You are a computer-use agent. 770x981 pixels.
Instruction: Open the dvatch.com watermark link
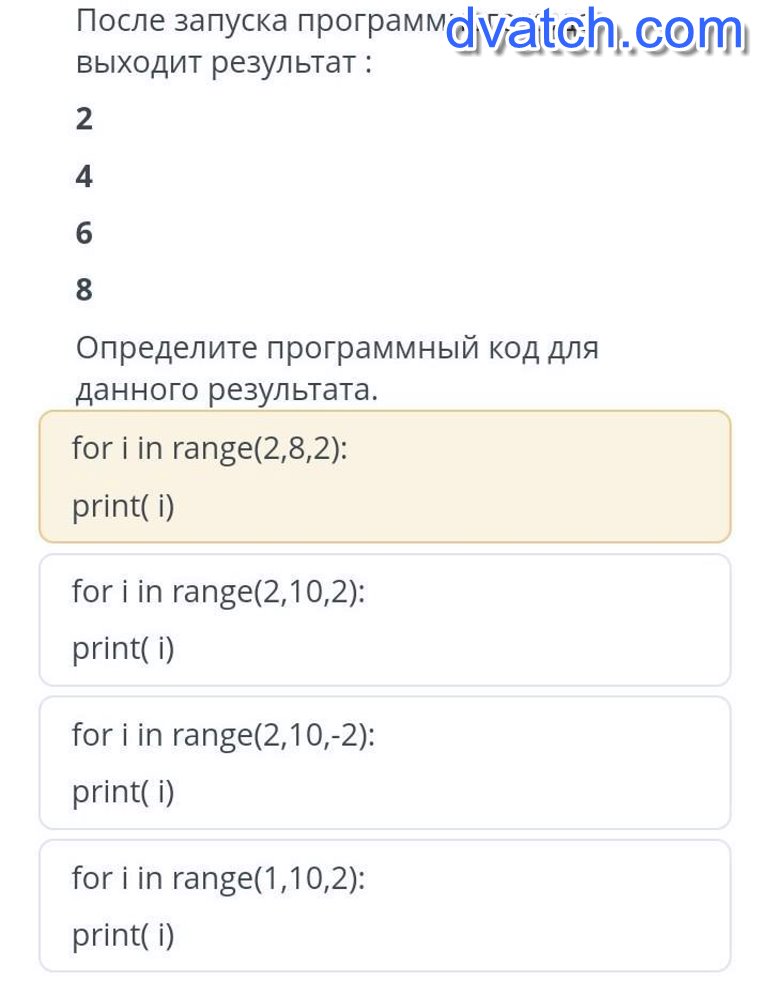coord(595,31)
